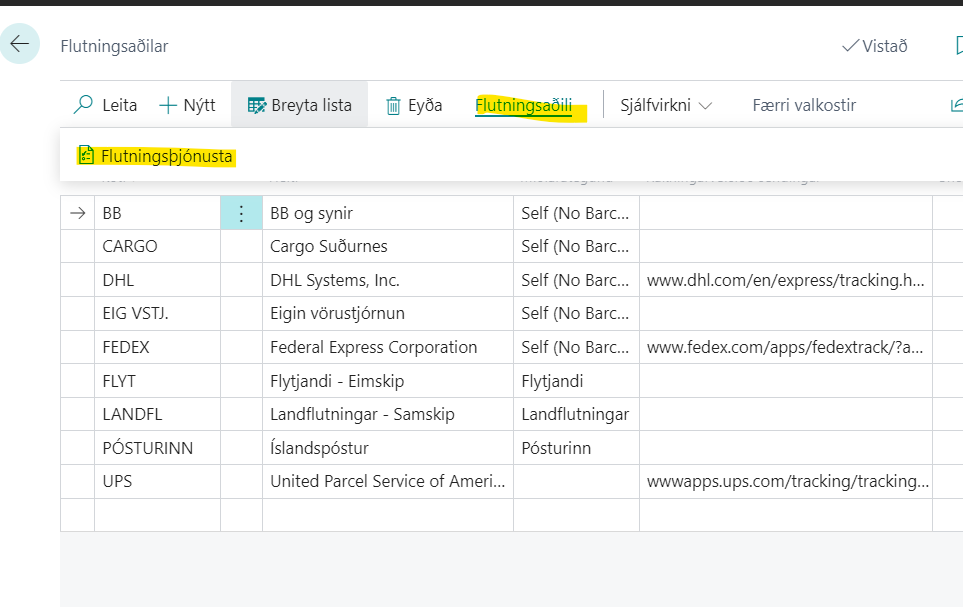This screenshot has width=963, height=607.
Task: Open the Flutningsaðili menu tab
Action: pyautogui.click(x=523, y=105)
